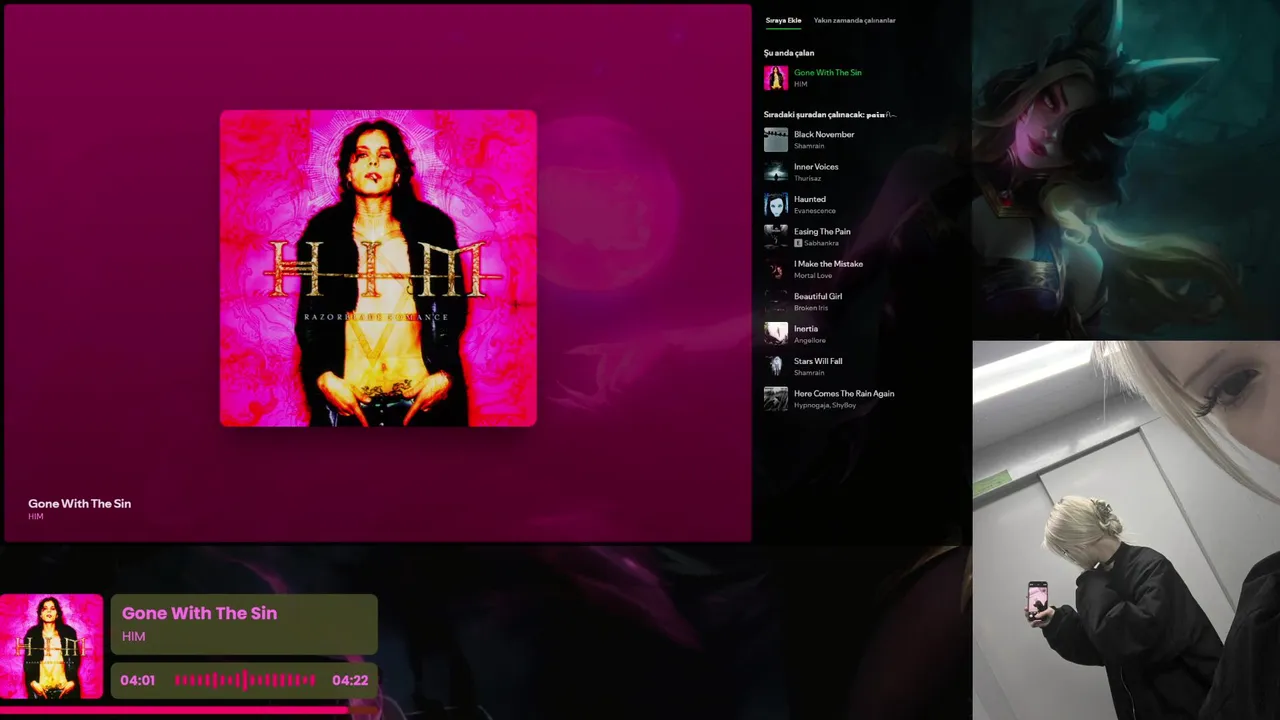
Task: Play Haunted from the queue
Action: click(x=810, y=199)
